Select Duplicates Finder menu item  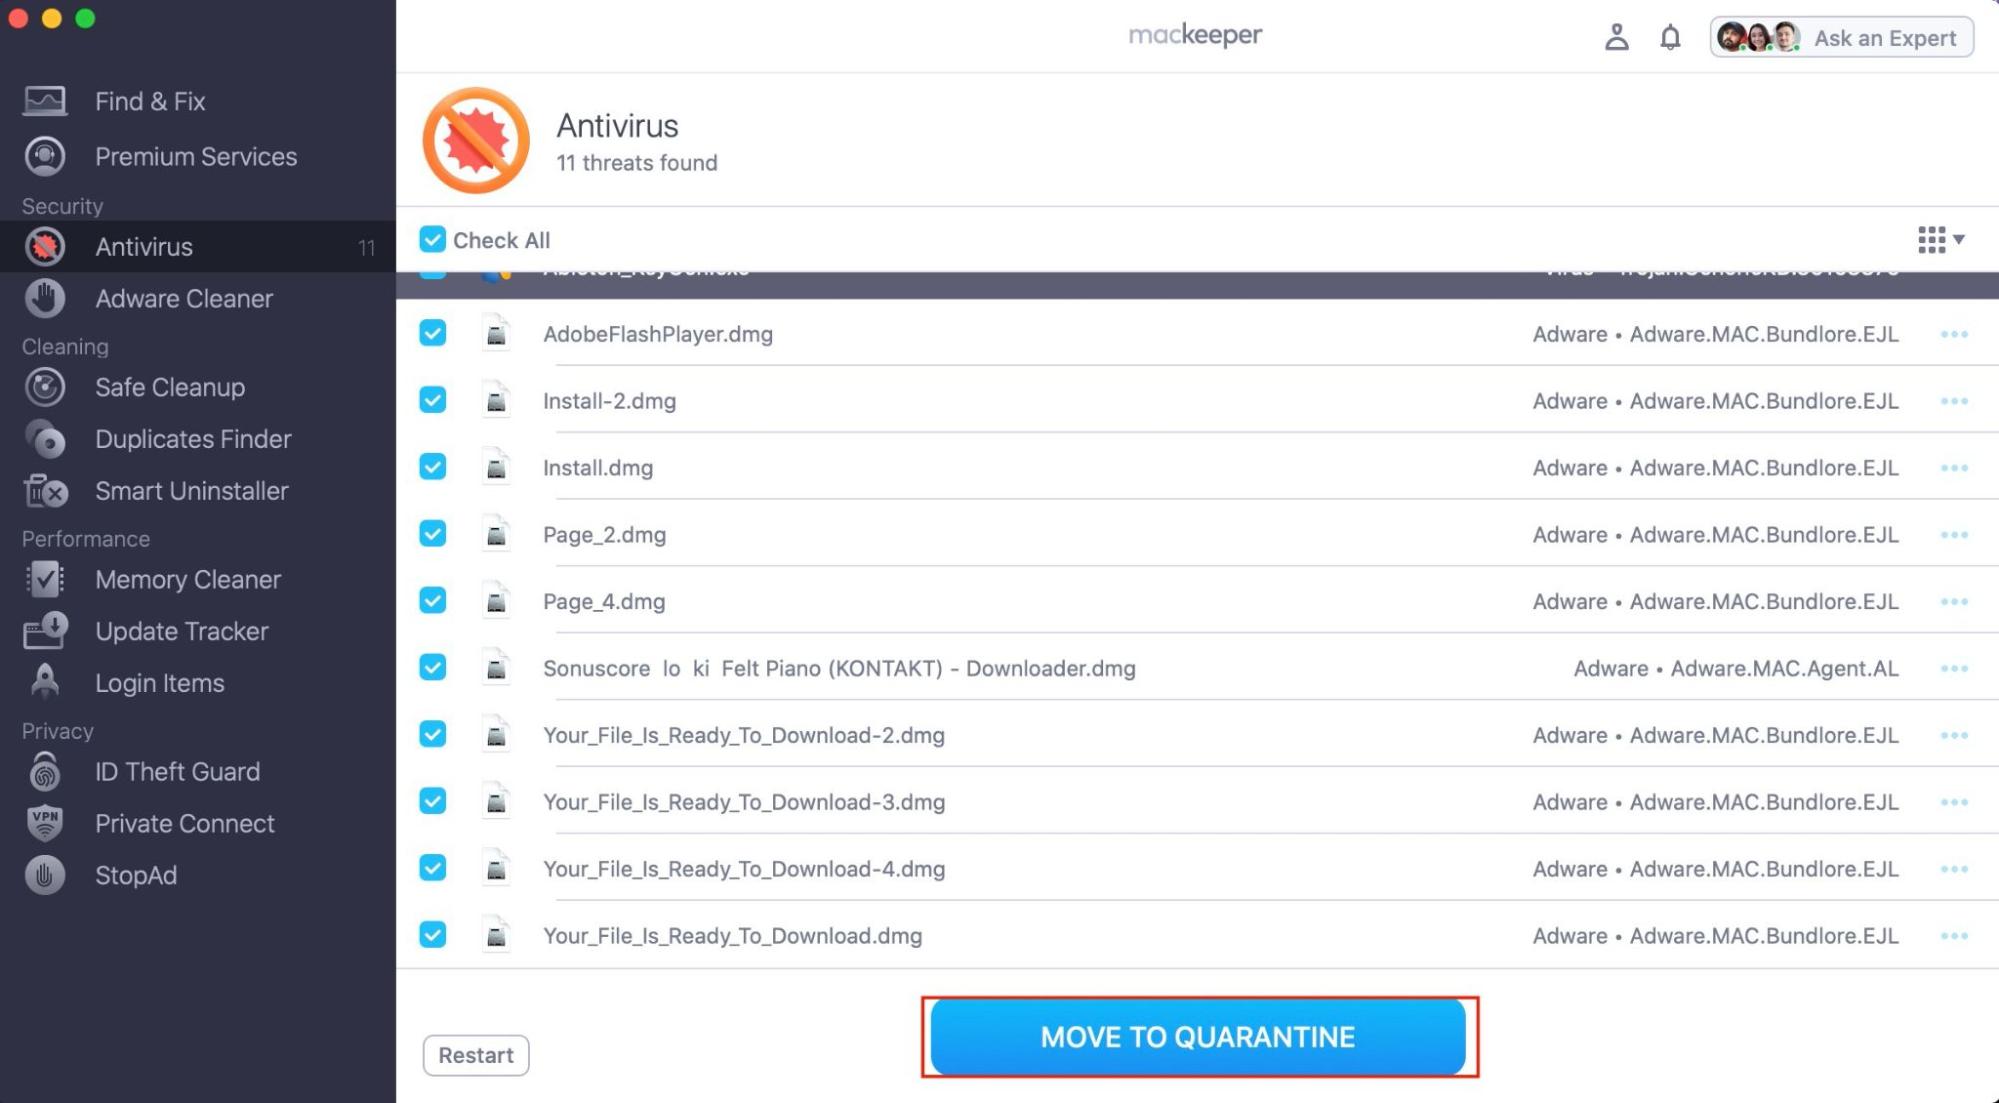point(198,439)
